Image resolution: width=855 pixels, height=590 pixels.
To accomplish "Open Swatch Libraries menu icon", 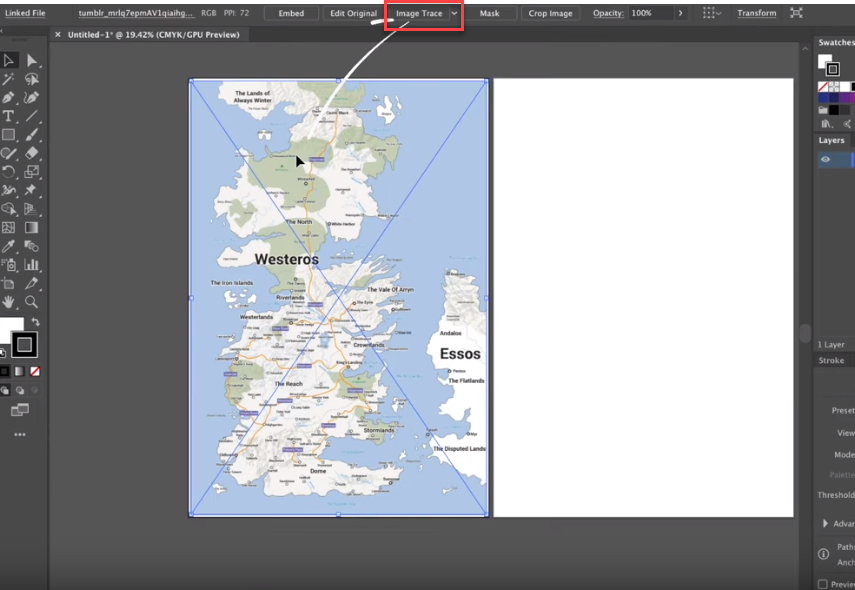I will pyautogui.click(x=827, y=124).
